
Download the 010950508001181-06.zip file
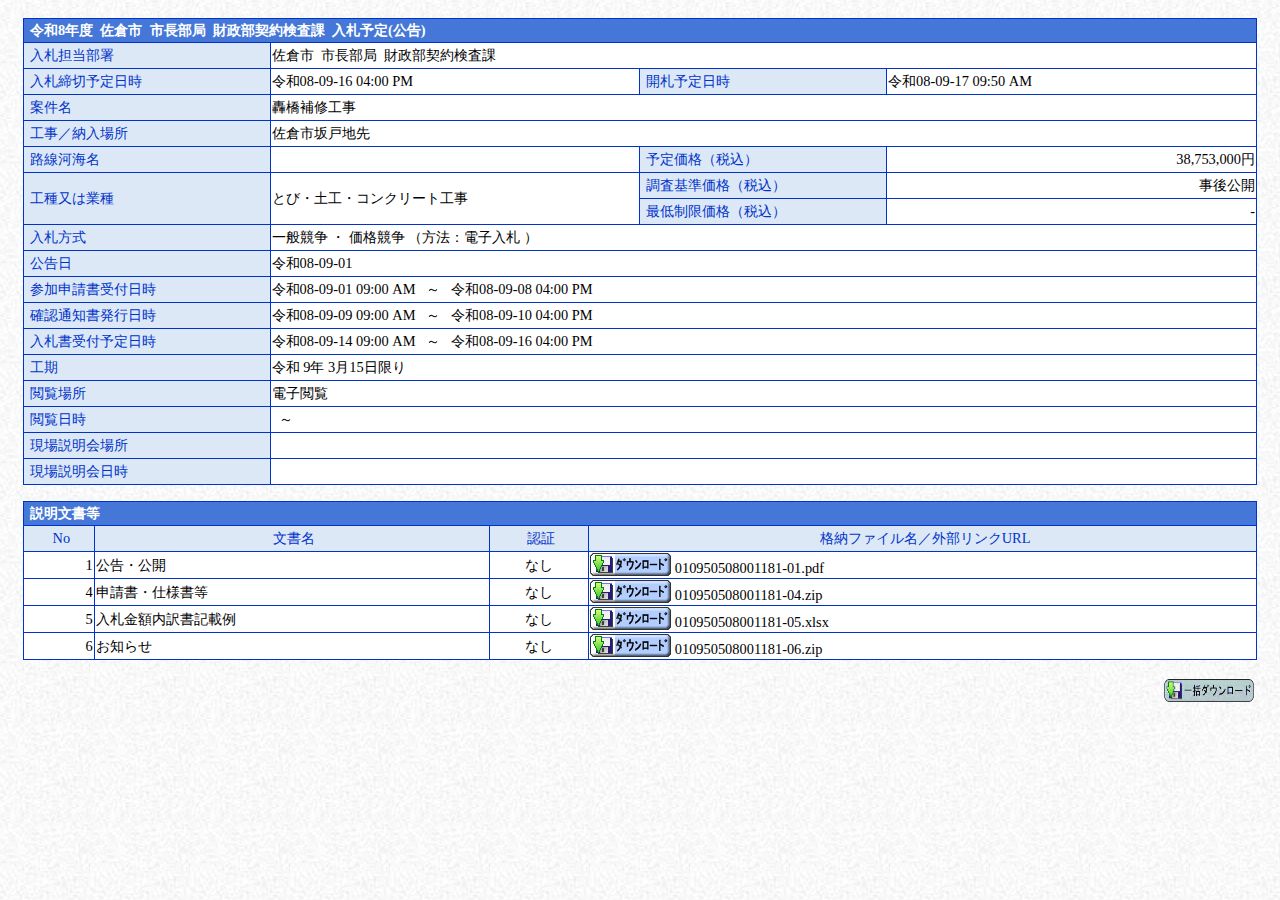pos(630,645)
